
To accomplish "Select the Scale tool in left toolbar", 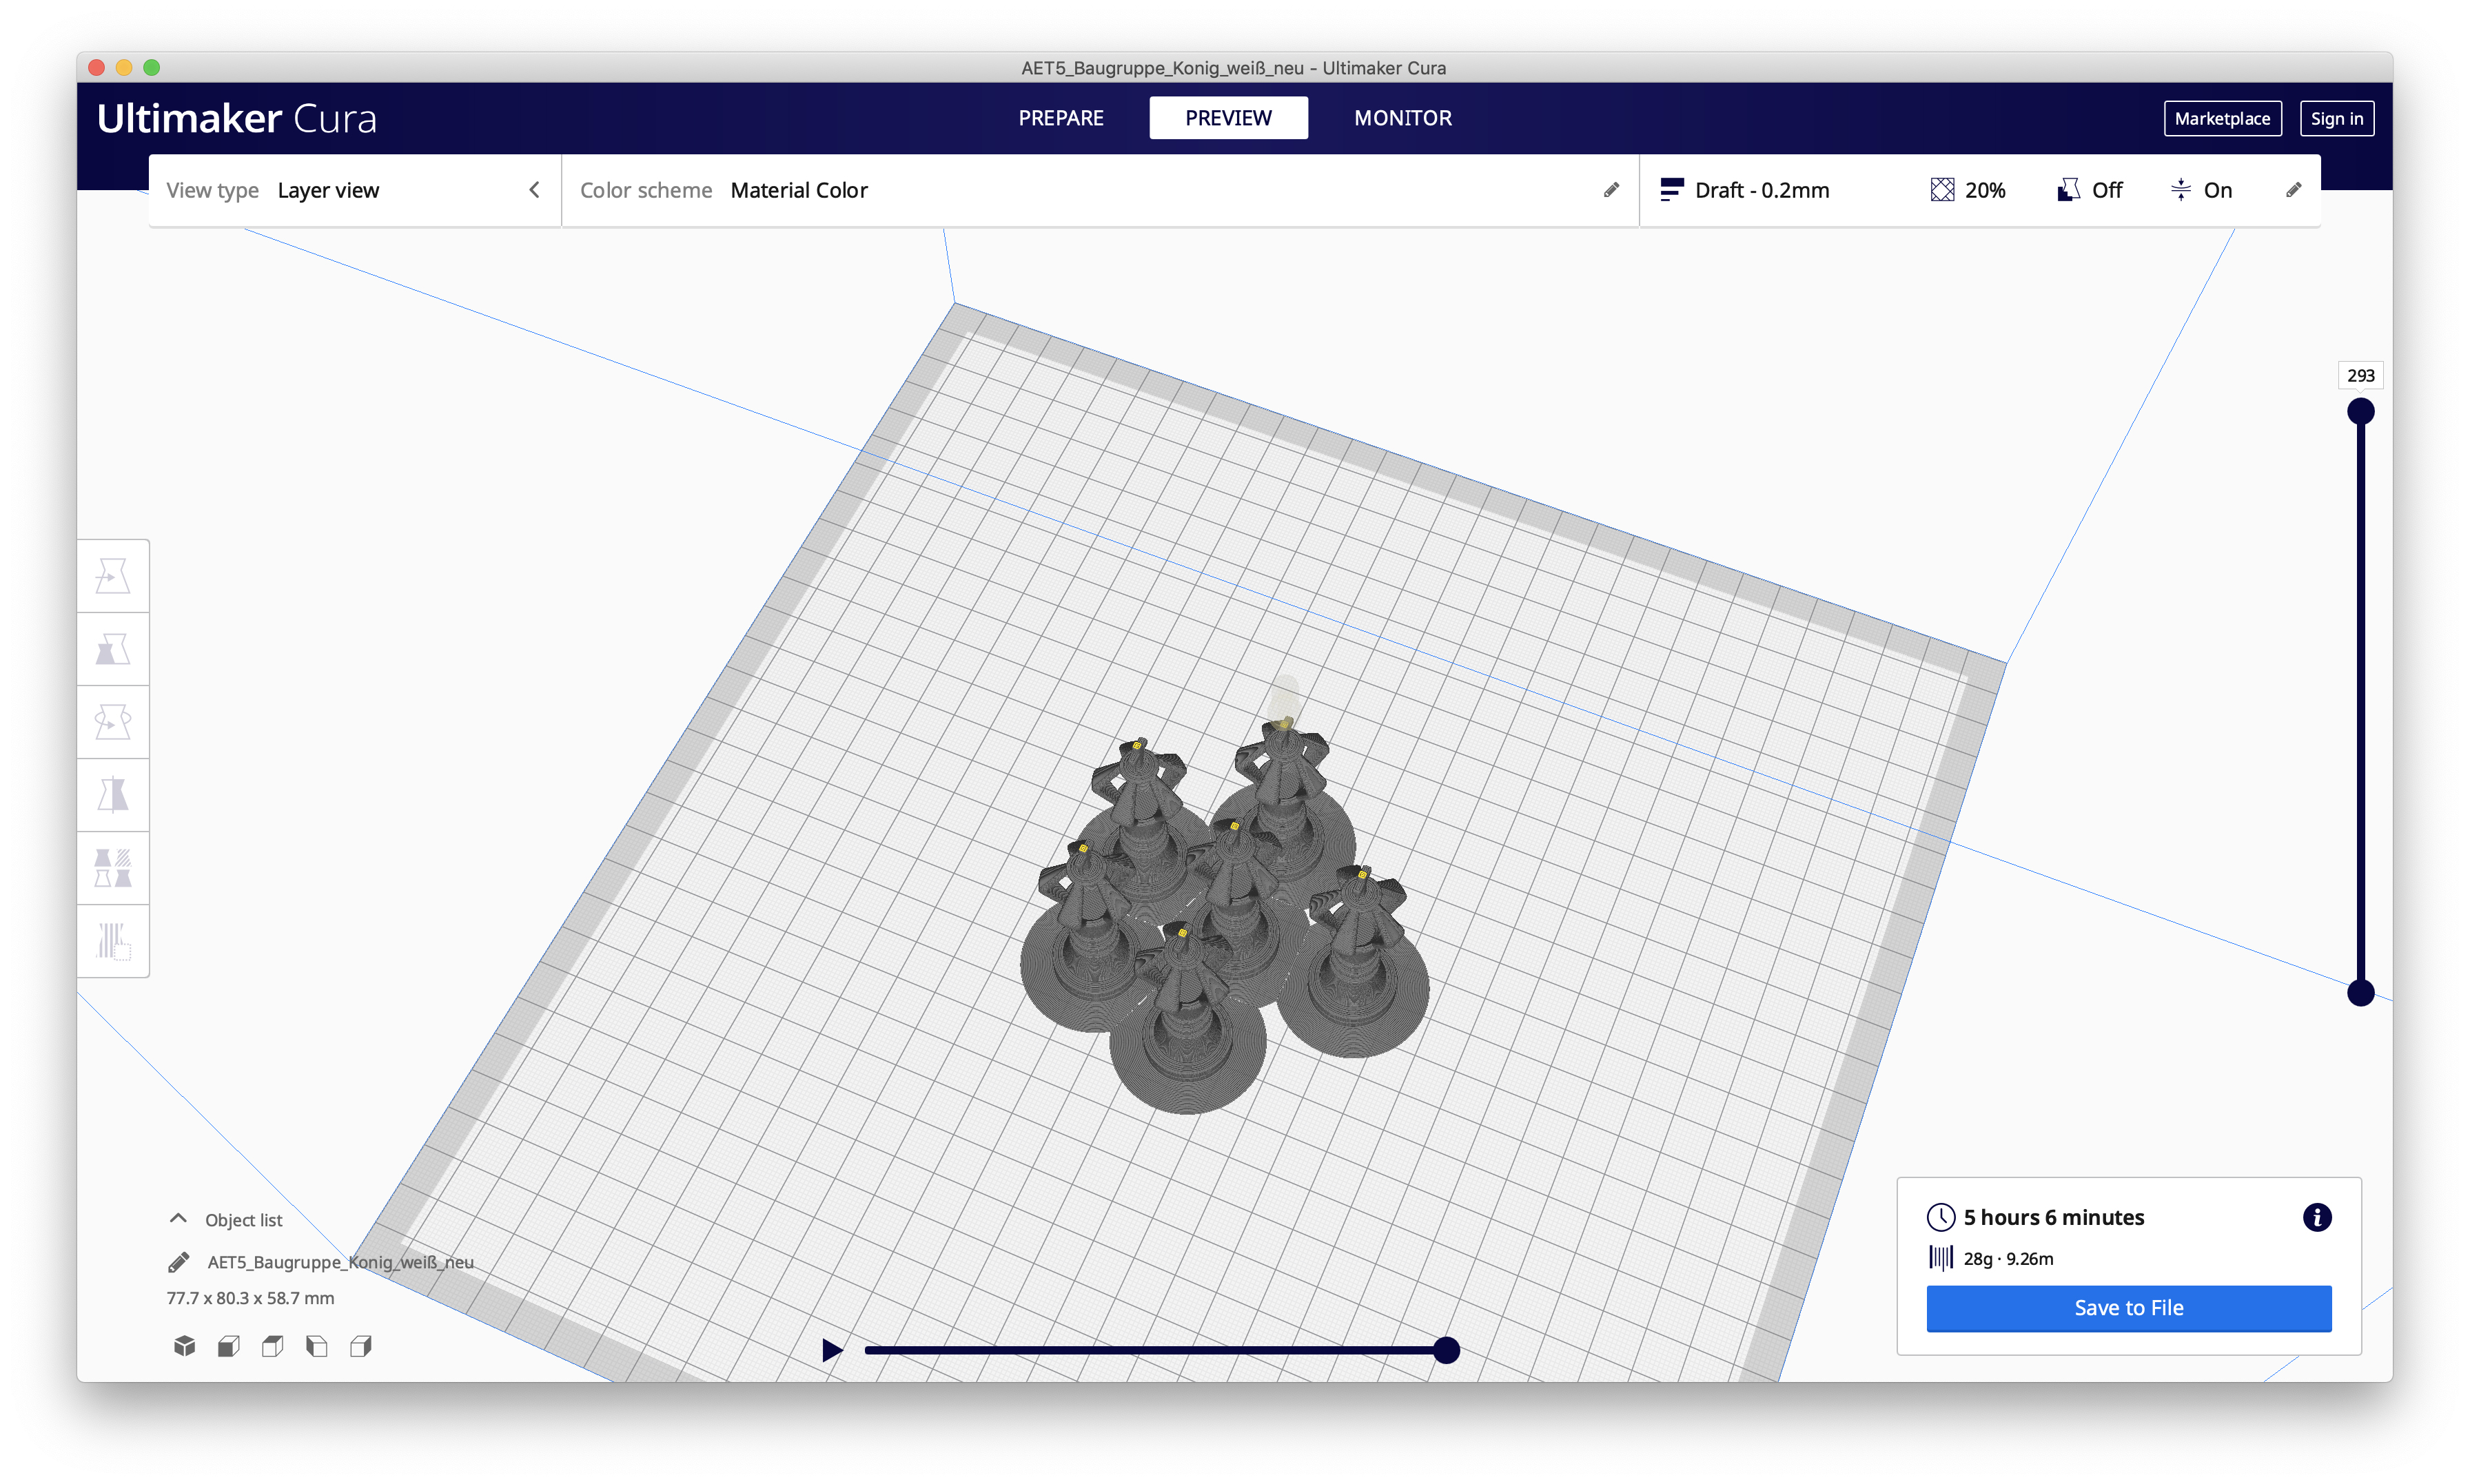I will pos(113,649).
